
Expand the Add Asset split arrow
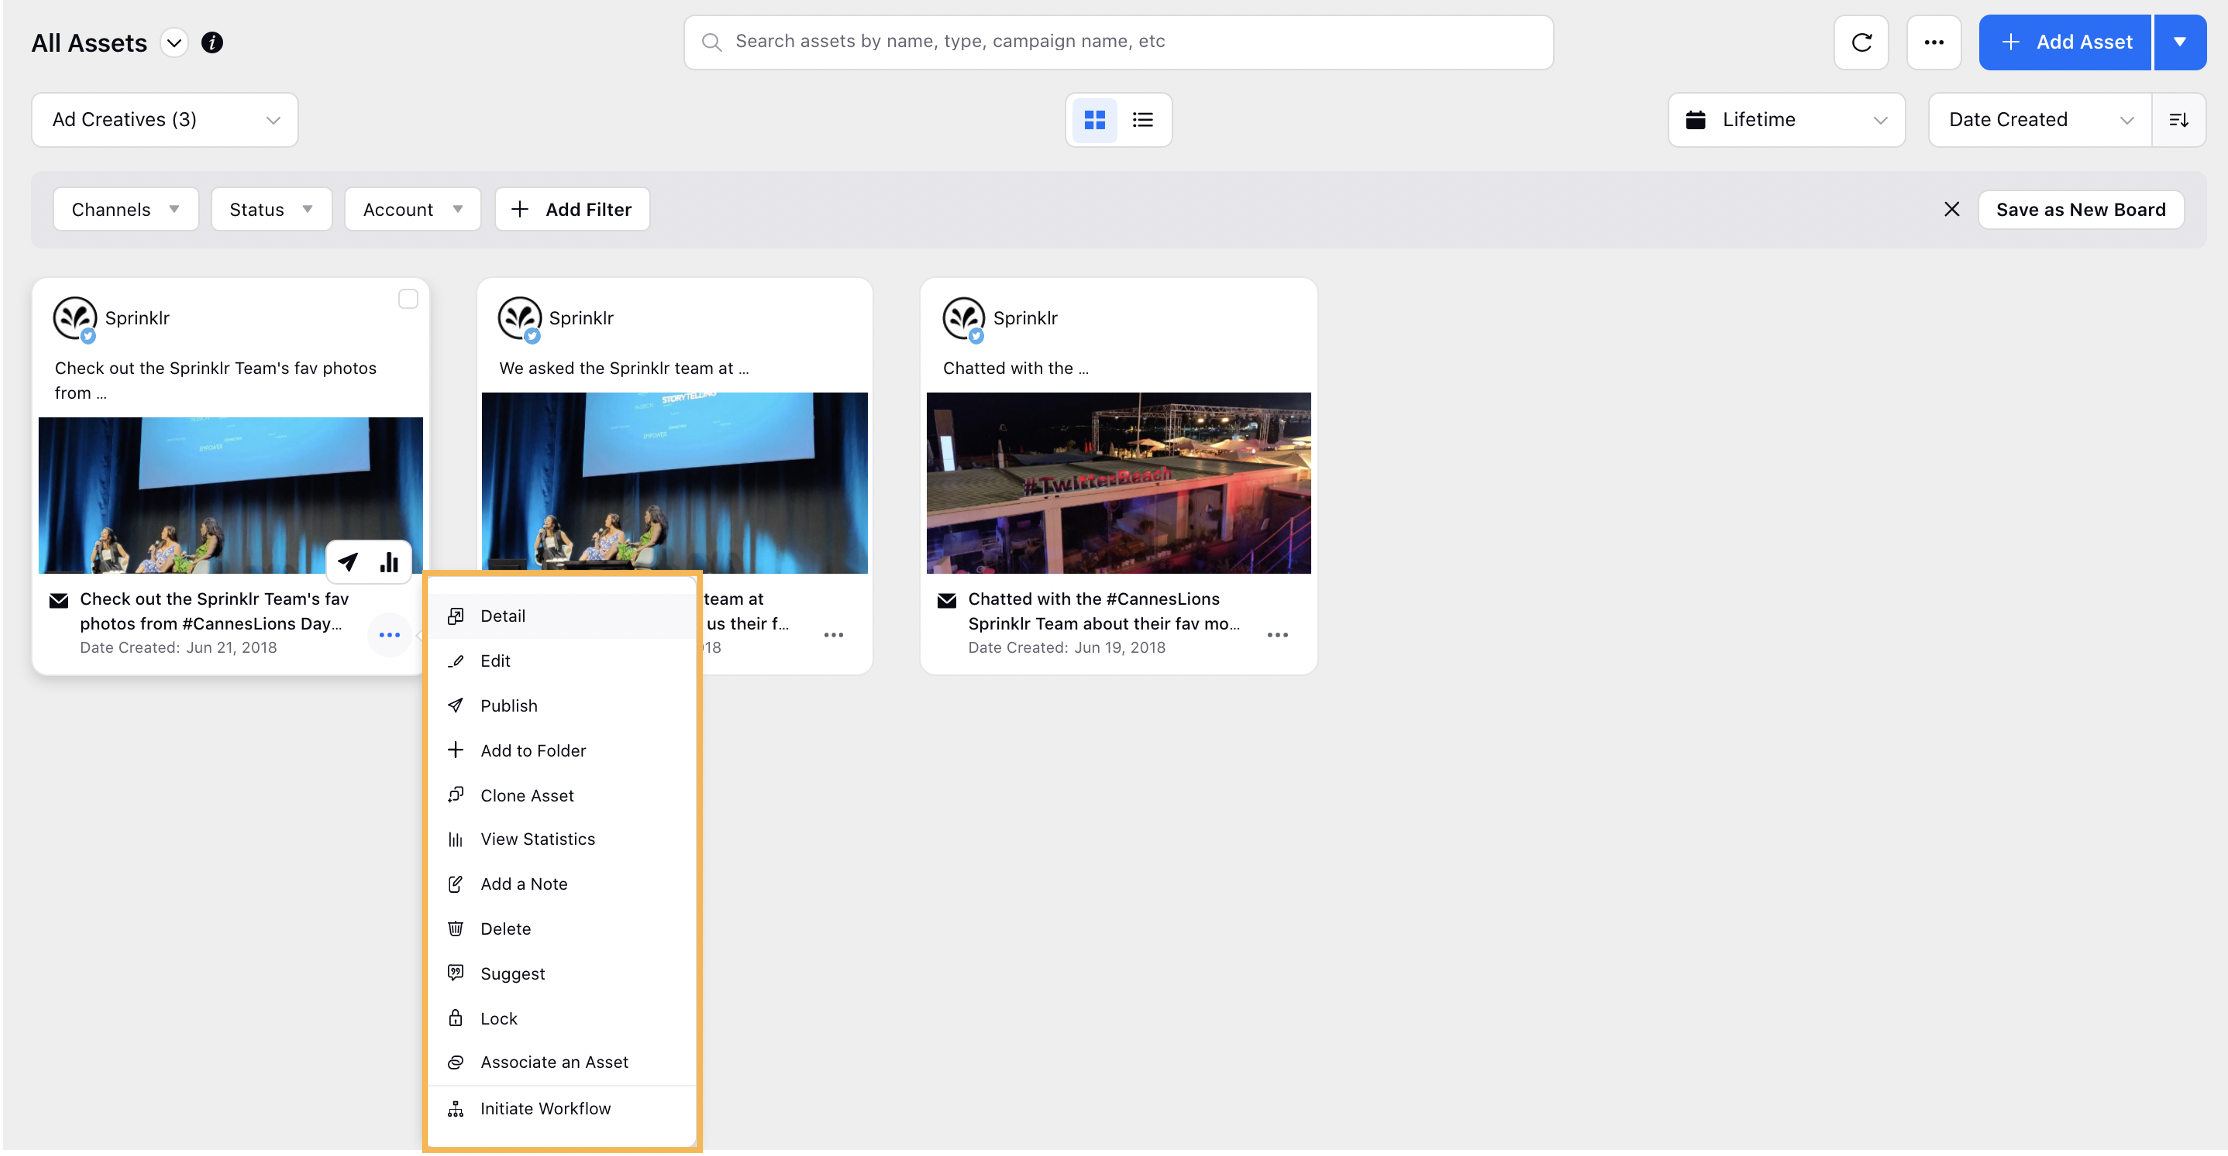coord(2180,42)
